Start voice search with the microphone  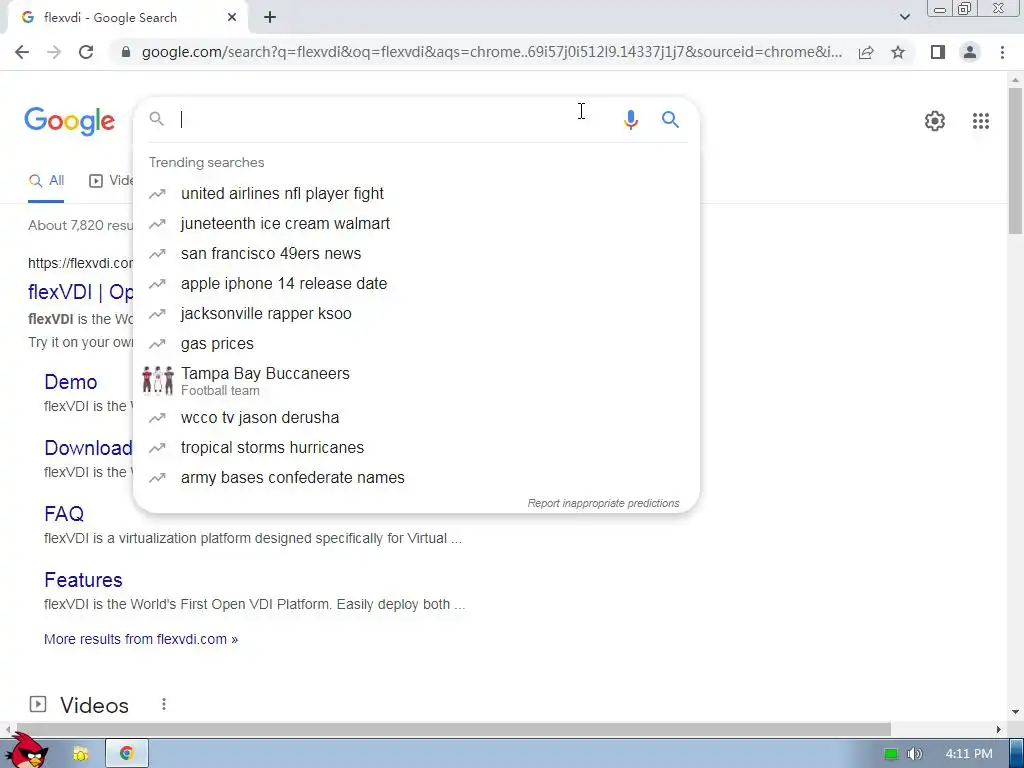(x=630, y=120)
